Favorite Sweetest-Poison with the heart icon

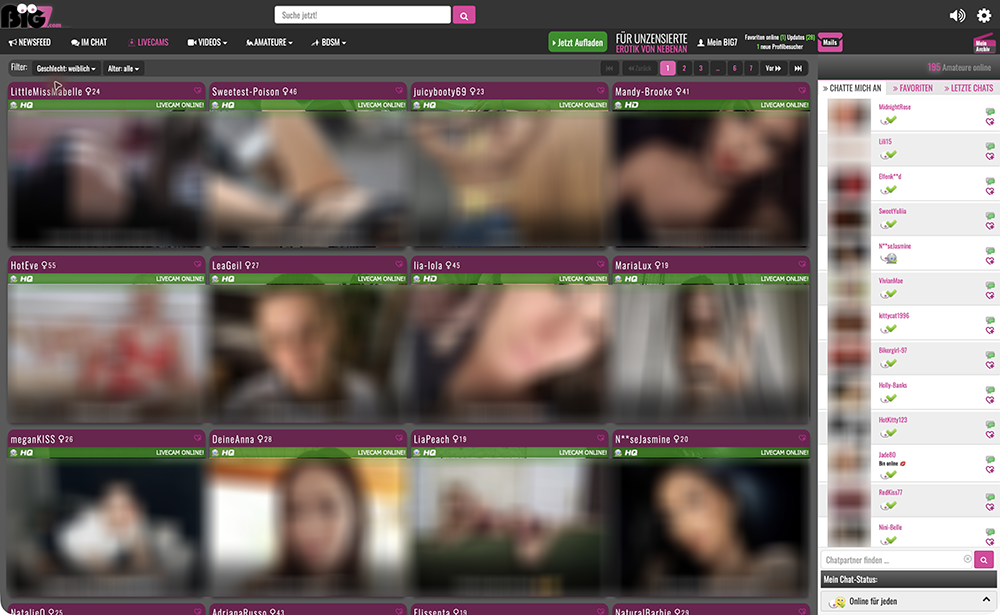click(x=399, y=91)
